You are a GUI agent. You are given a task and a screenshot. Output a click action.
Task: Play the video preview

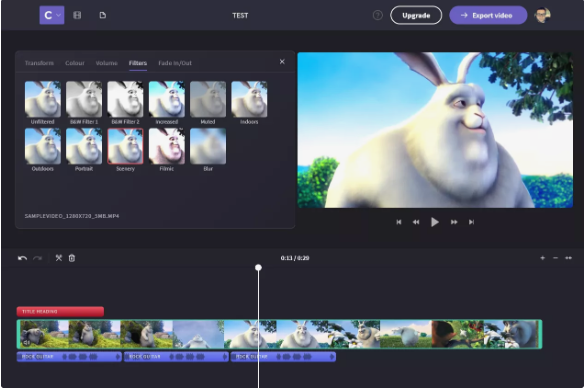[x=435, y=222]
